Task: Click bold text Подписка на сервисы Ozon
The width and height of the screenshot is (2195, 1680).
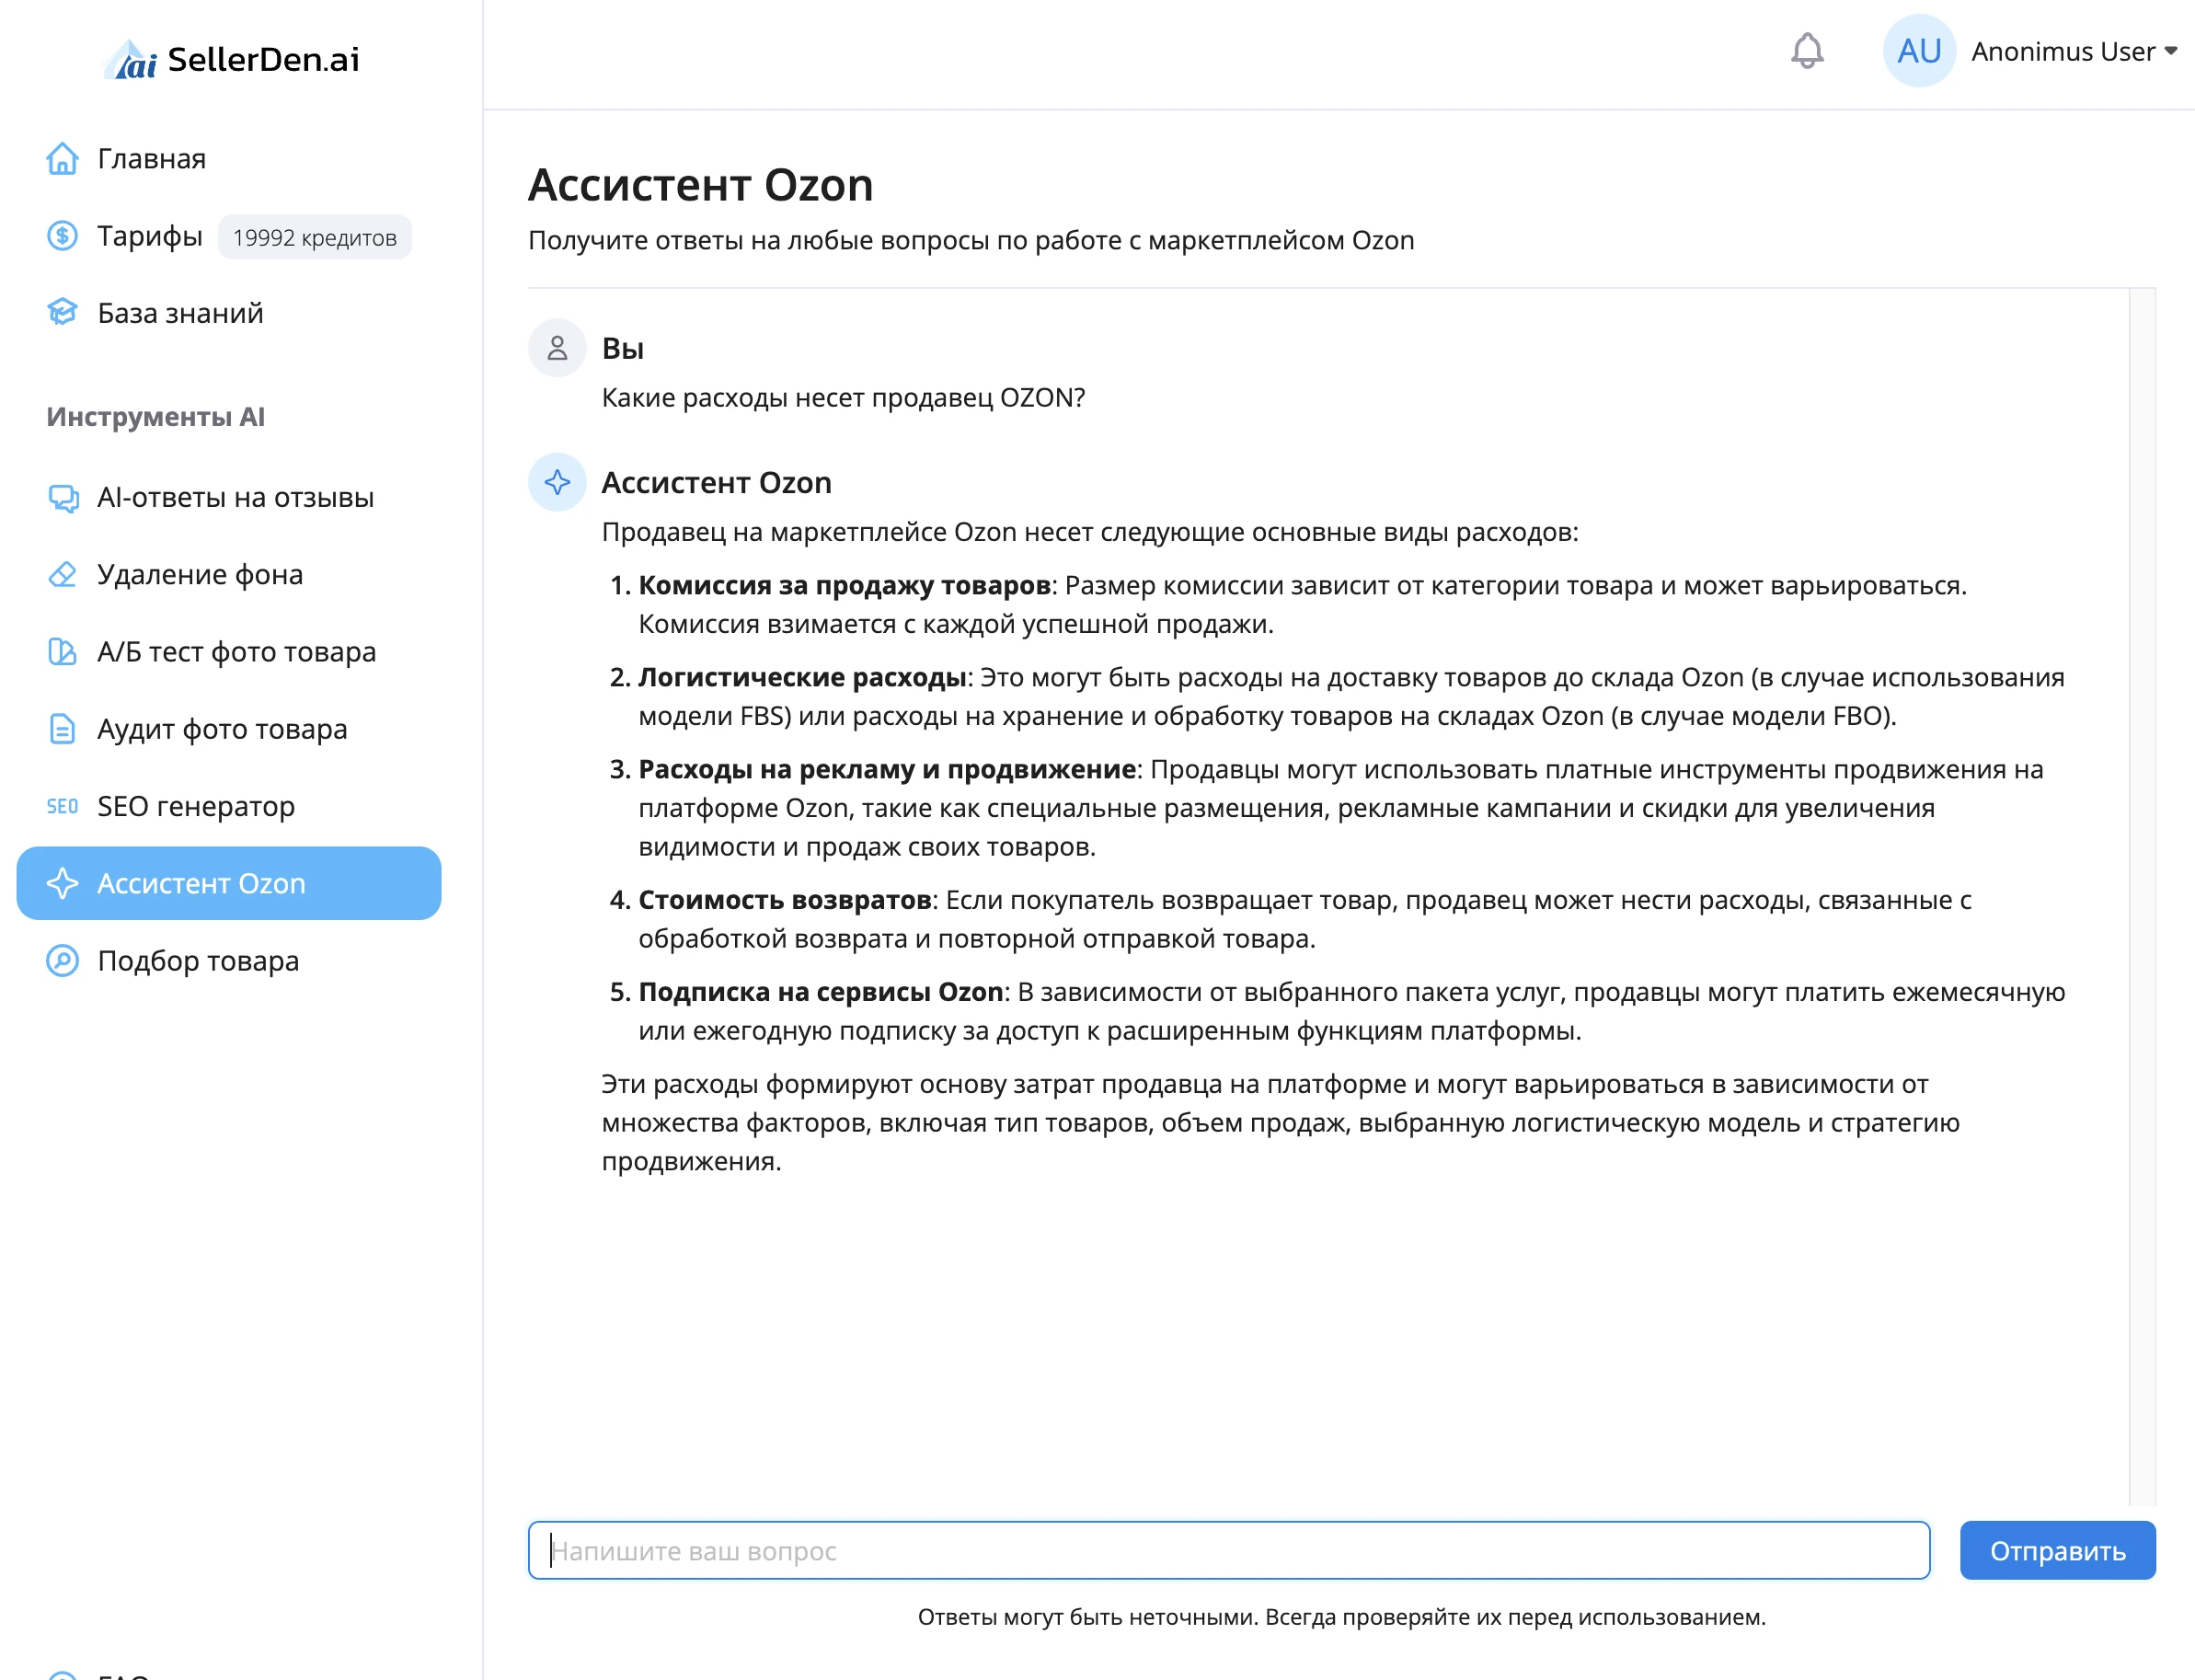Action: pyautogui.click(x=821, y=993)
